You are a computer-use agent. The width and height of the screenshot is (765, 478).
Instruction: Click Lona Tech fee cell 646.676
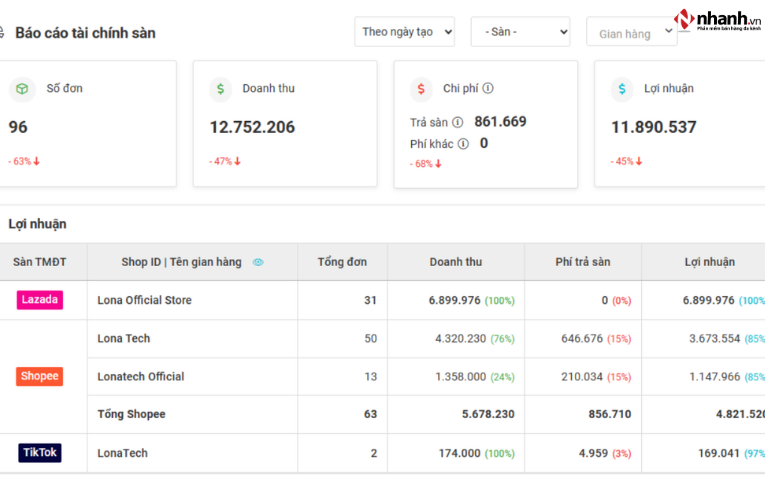pyautogui.click(x=582, y=339)
